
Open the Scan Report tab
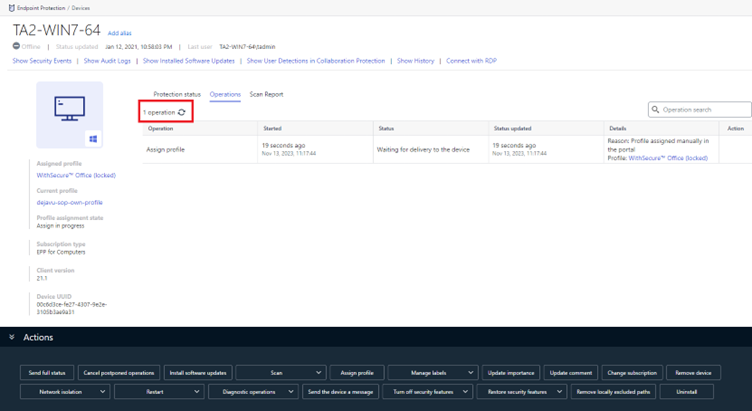[x=266, y=94]
